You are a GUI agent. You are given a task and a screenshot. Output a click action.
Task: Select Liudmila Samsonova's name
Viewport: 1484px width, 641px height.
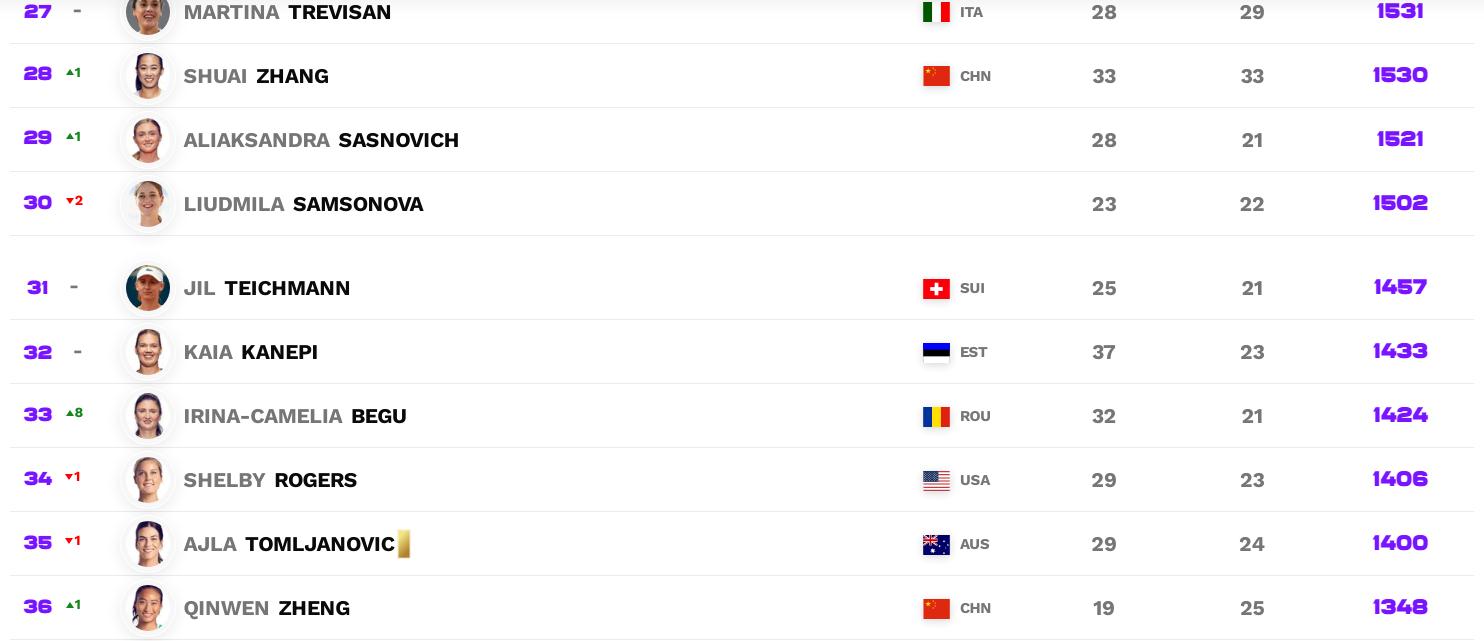(x=303, y=204)
